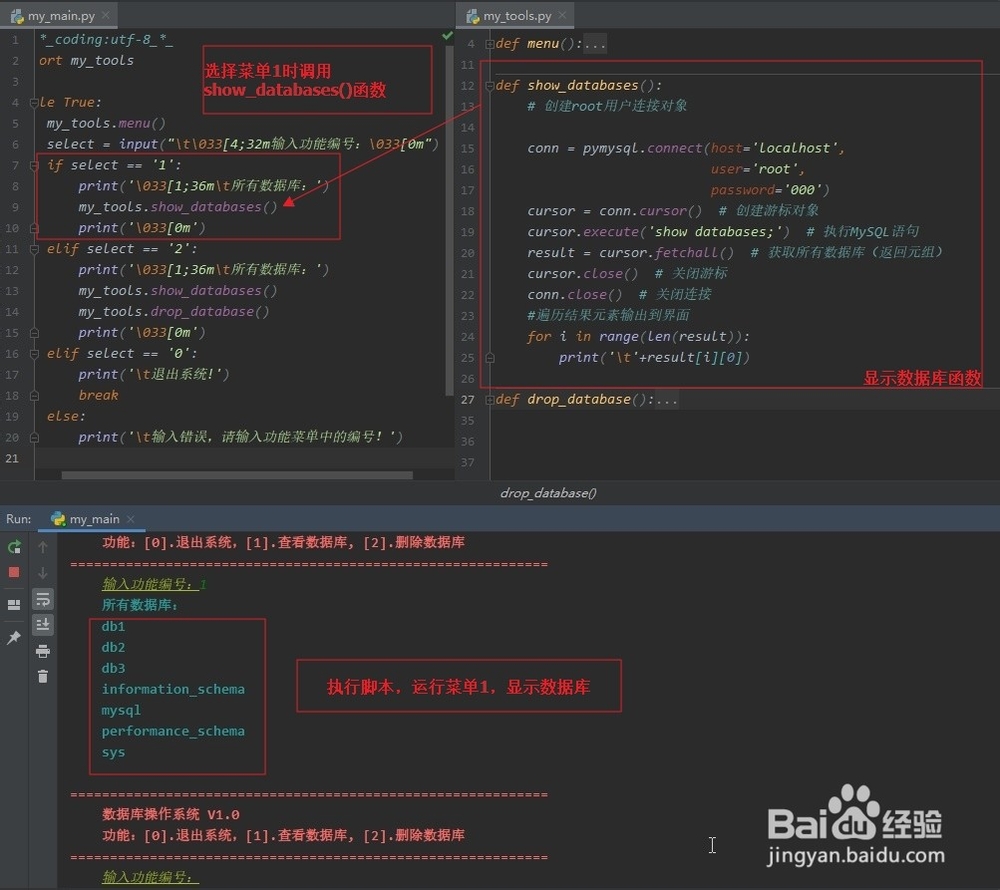The height and width of the screenshot is (890, 1000).
Task: Stop the running process
Action: click(14, 572)
